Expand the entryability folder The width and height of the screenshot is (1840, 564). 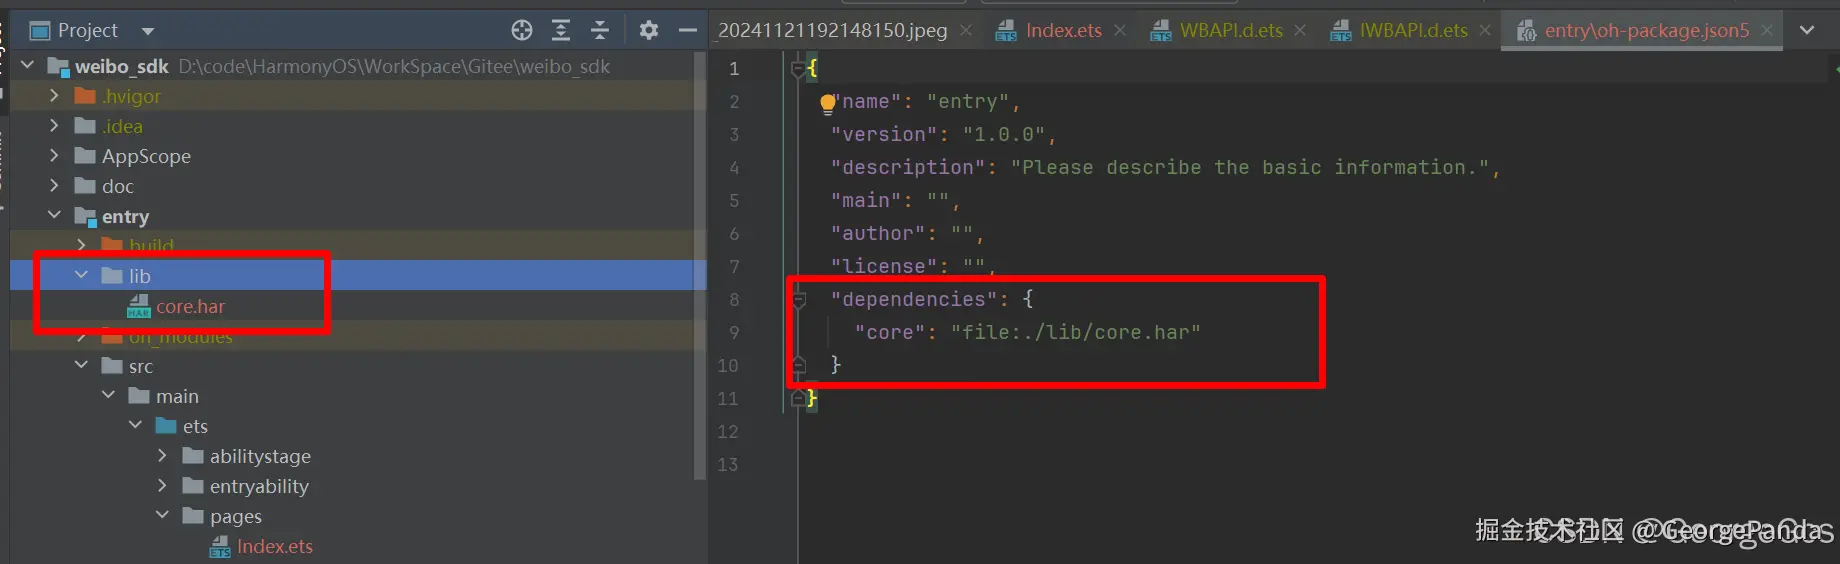point(162,485)
